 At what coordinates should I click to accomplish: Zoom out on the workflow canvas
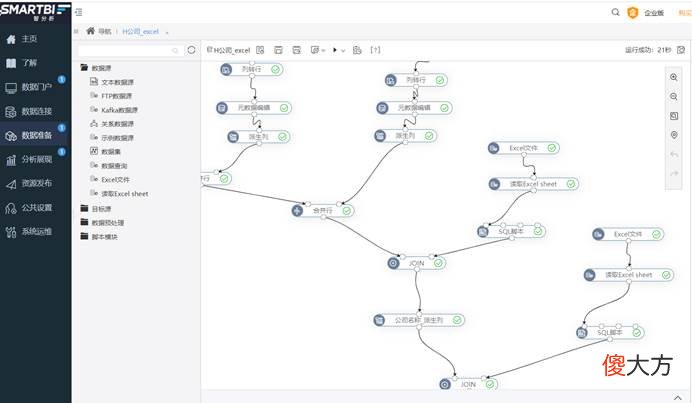coord(673,97)
